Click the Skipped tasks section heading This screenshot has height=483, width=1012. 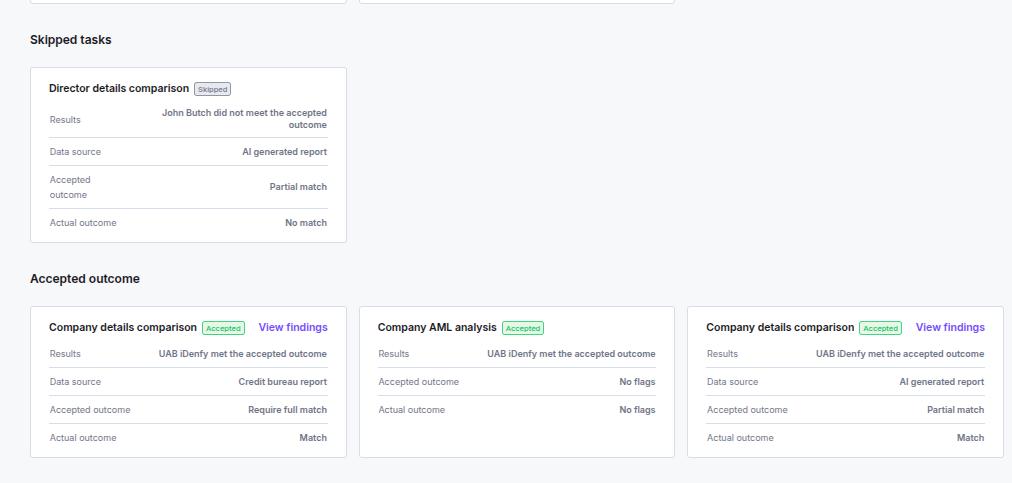pyautogui.click(x=71, y=40)
